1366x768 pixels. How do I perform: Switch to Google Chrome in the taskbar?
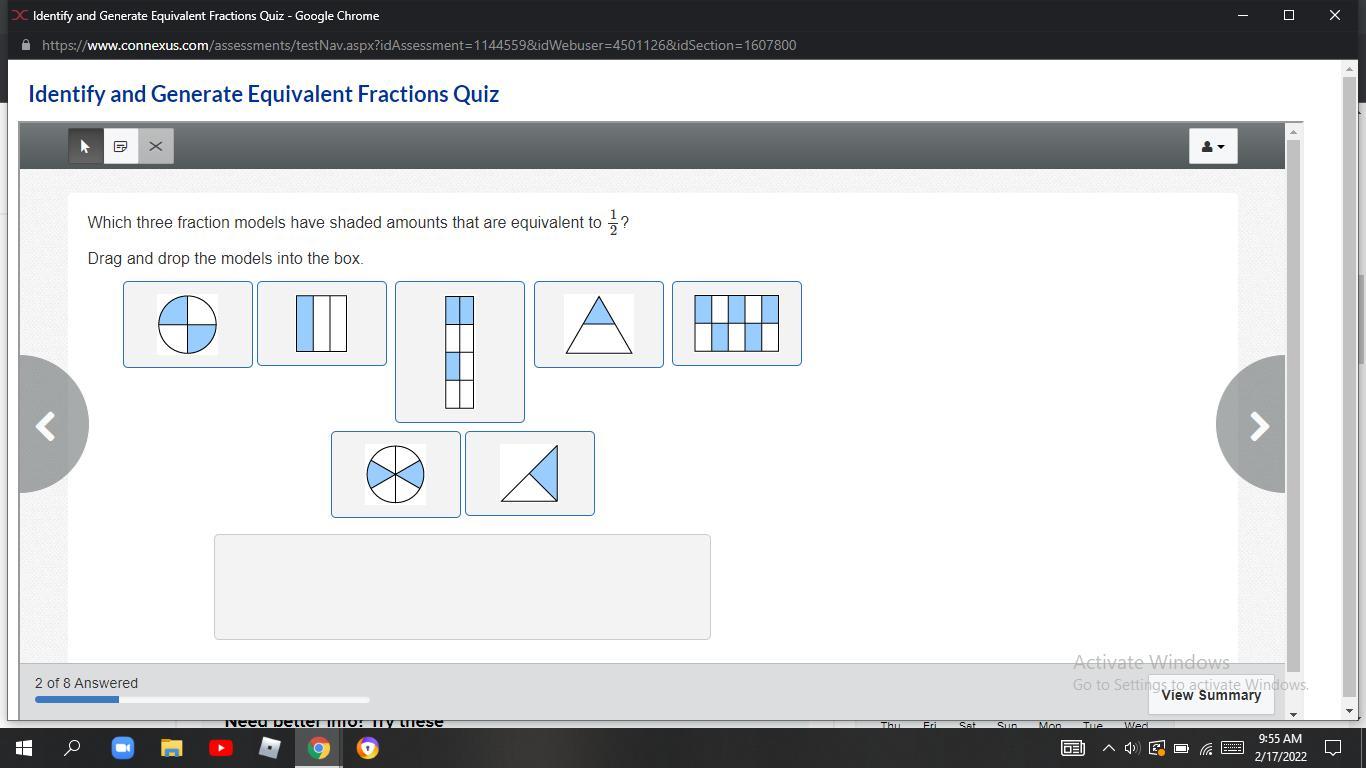coord(318,748)
